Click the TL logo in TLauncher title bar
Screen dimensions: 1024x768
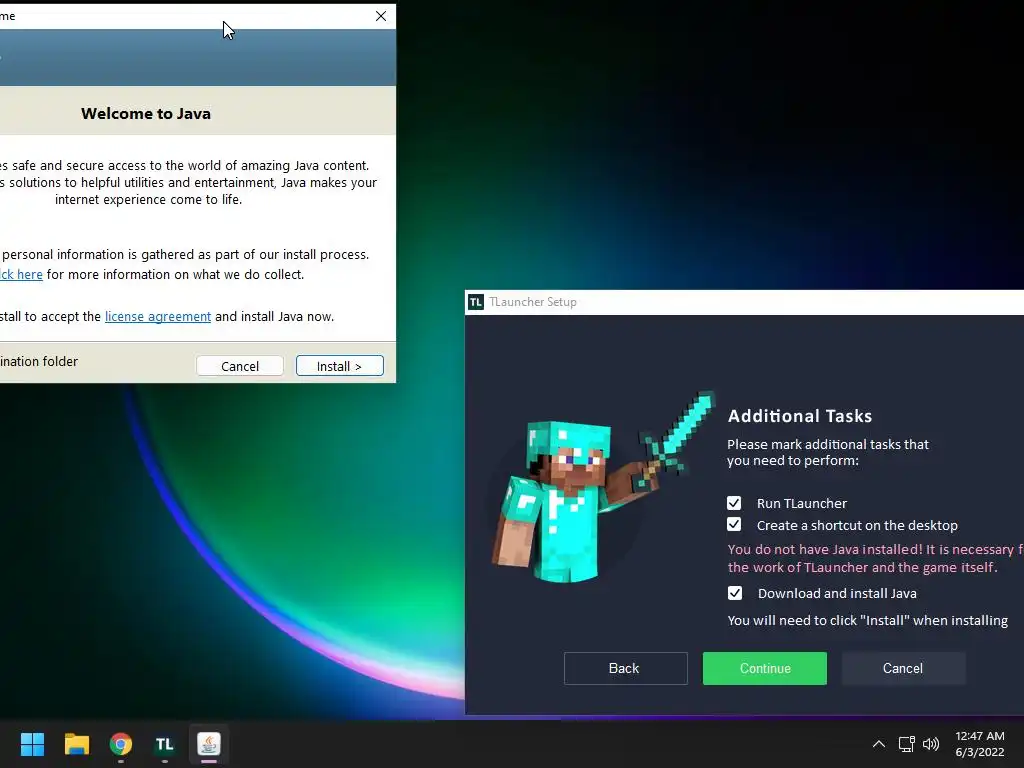click(x=476, y=302)
